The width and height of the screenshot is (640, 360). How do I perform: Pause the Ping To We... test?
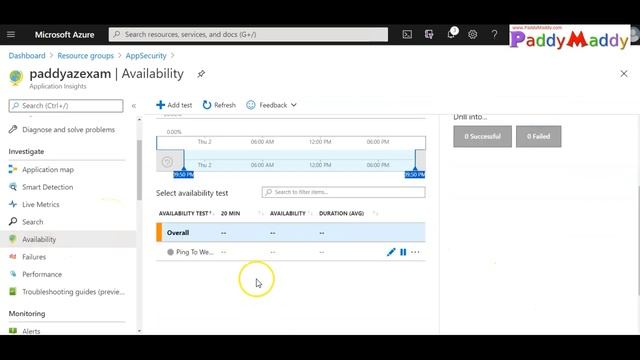[x=403, y=252]
